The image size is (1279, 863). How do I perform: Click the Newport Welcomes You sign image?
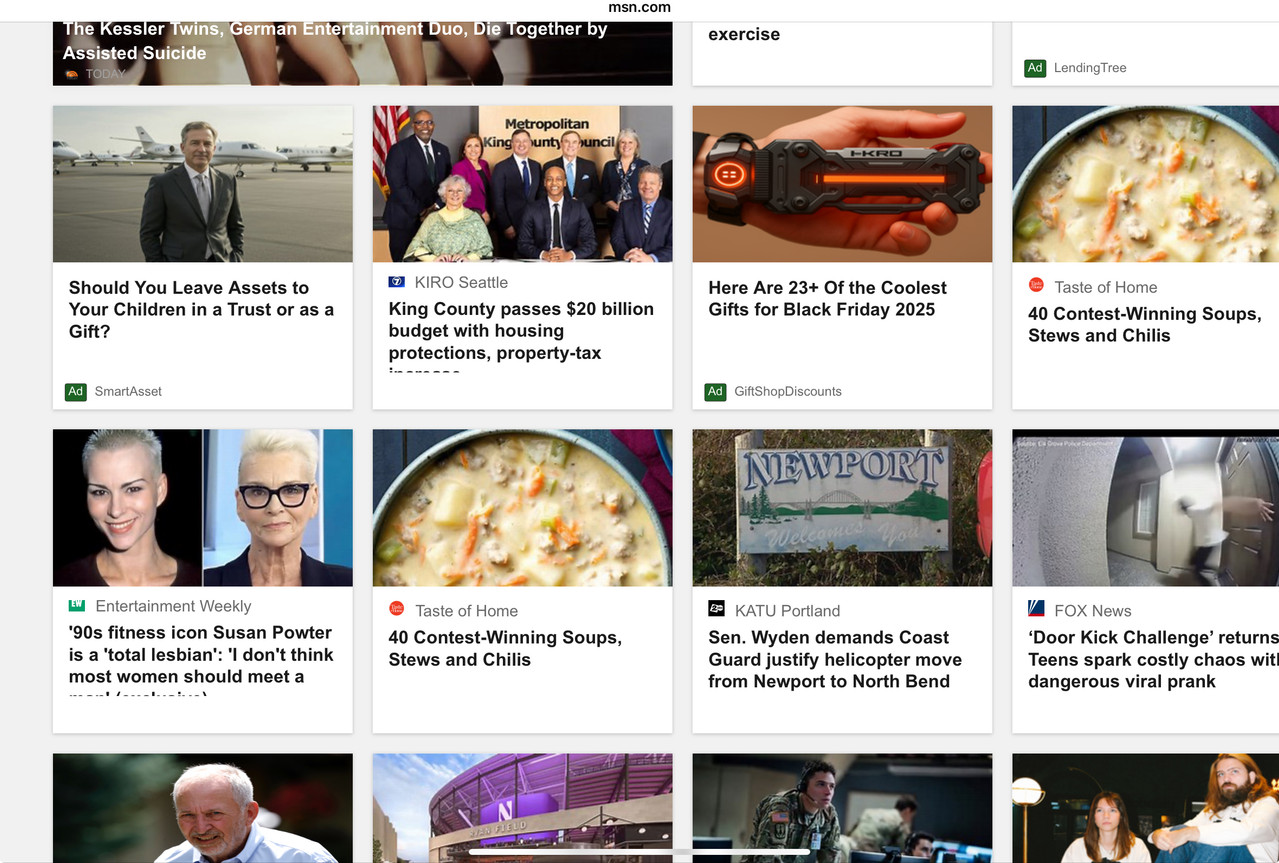point(843,508)
